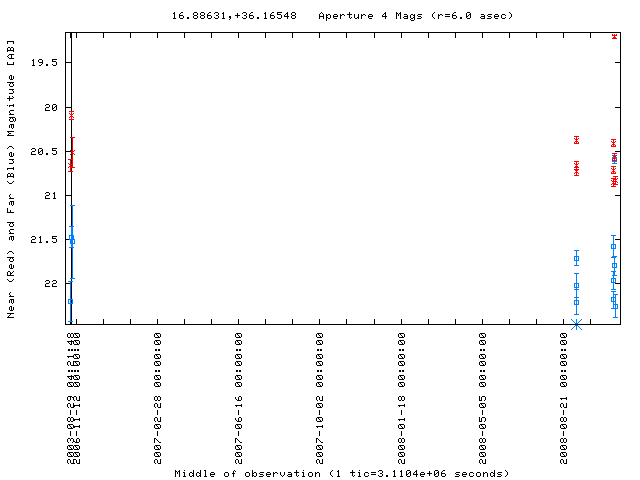Select the y-axis tick label "20.5"
This screenshot has height=480, width=640.
pos(44,152)
